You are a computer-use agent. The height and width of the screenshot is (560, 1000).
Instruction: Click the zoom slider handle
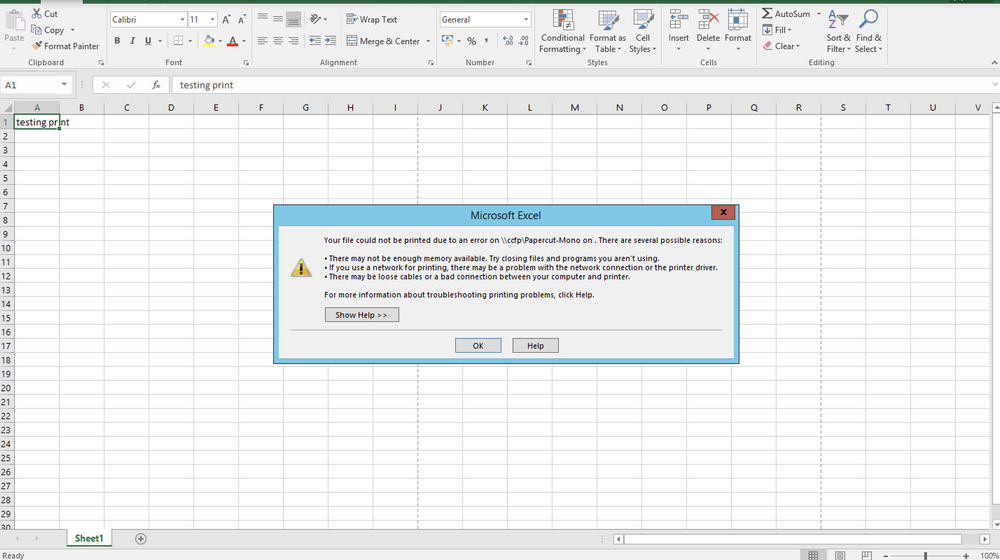coord(925,556)
